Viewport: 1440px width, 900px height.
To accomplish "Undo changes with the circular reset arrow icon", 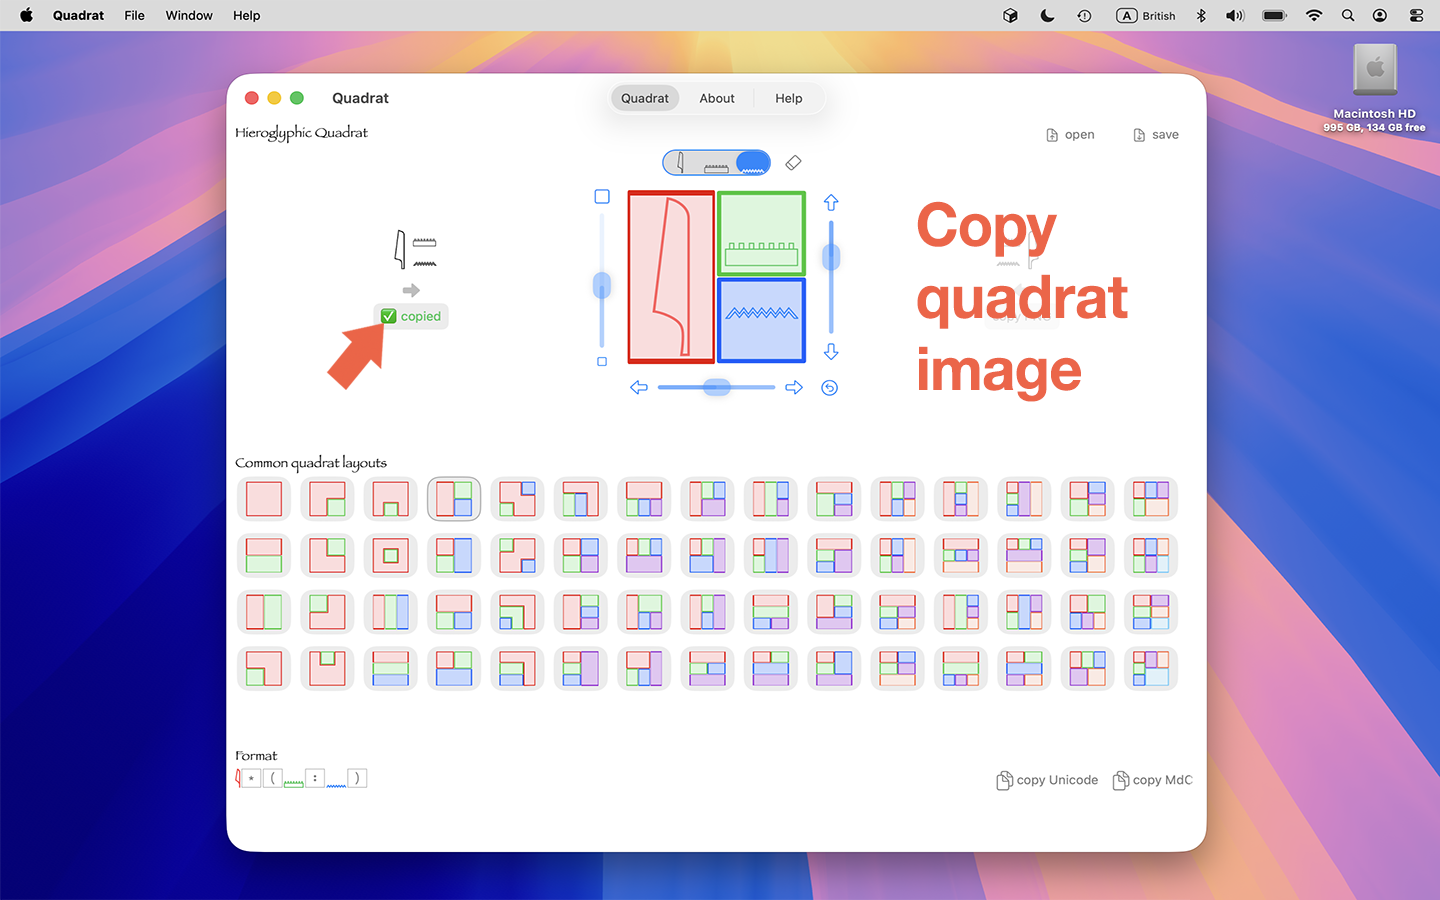I will pyautogui.click(x=829, y=387).
